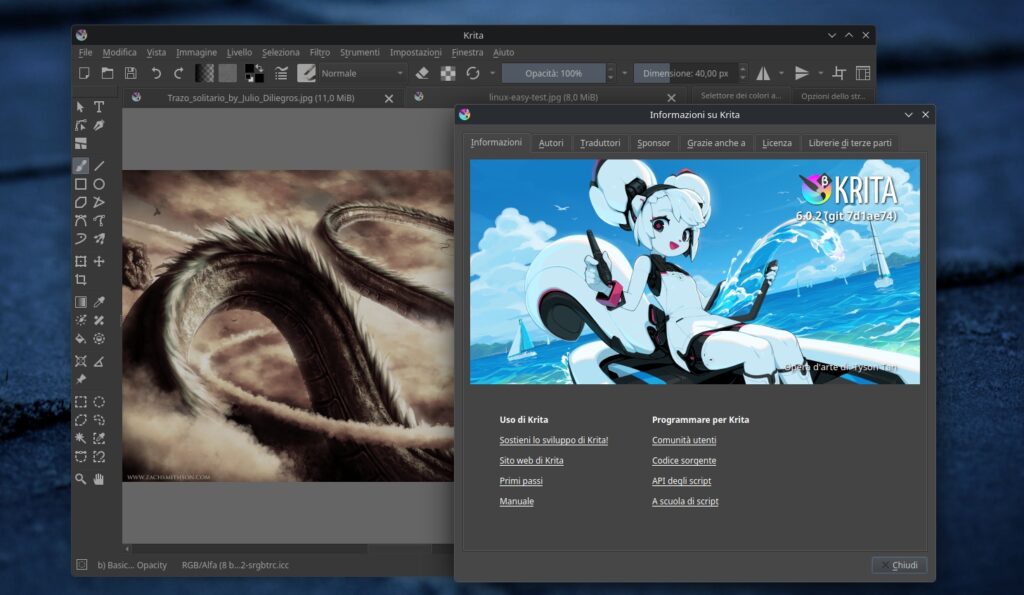
Task: Open the brush preset chooser
Action: [306, 73]
